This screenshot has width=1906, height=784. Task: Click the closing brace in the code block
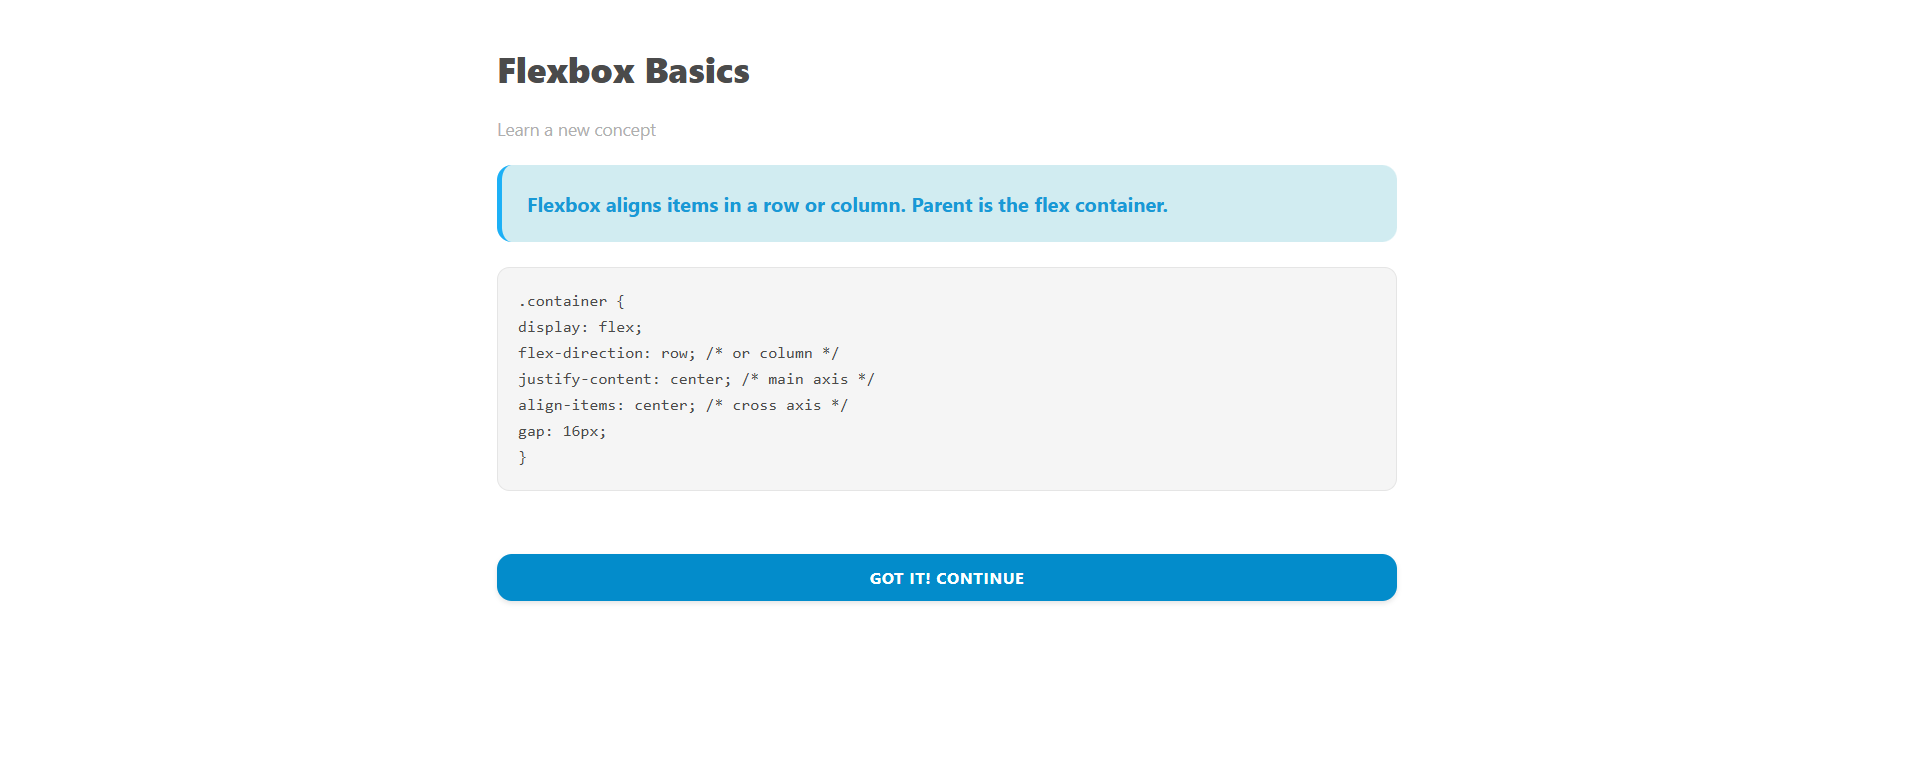click(x=522, y=457)
